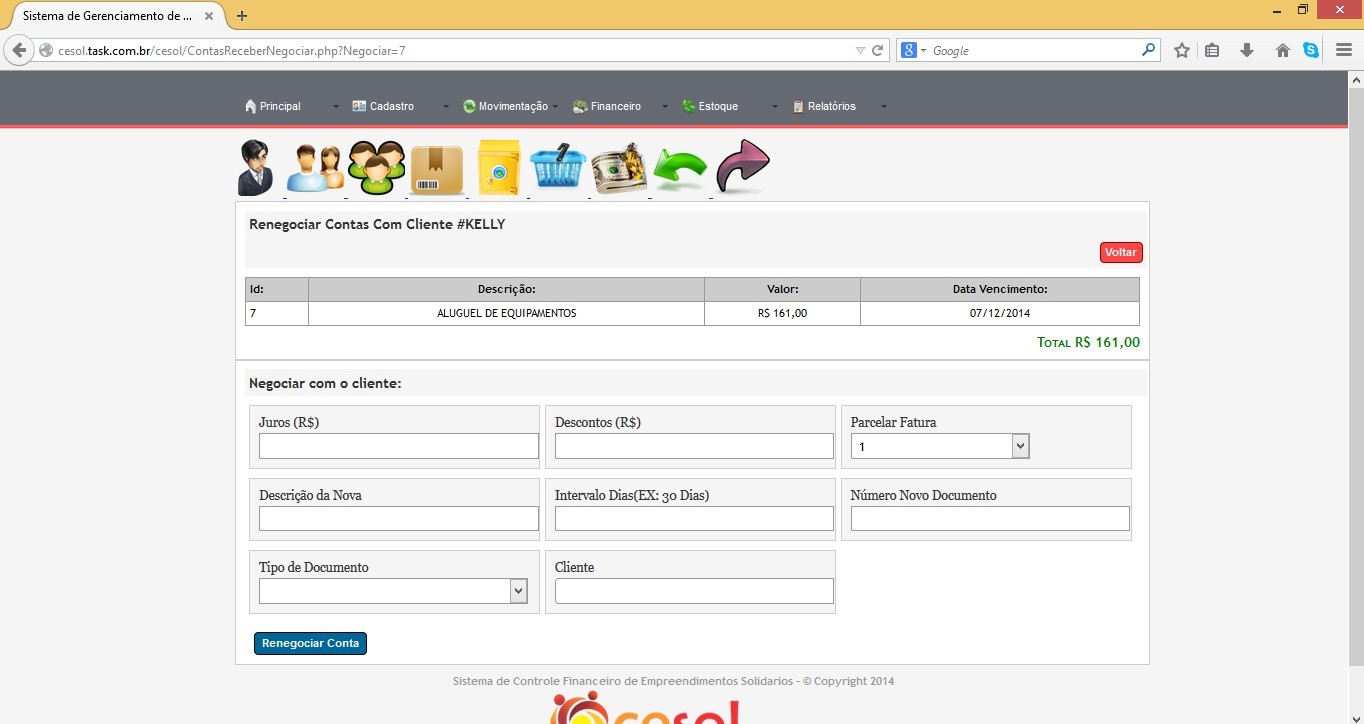
Task: Expand the Tipo de Documento dropdown
Action: (393, 591)
